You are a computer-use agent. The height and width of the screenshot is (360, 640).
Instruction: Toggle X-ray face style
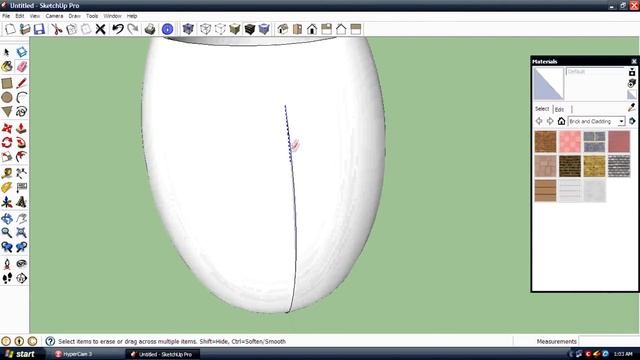tap(188, 29)
